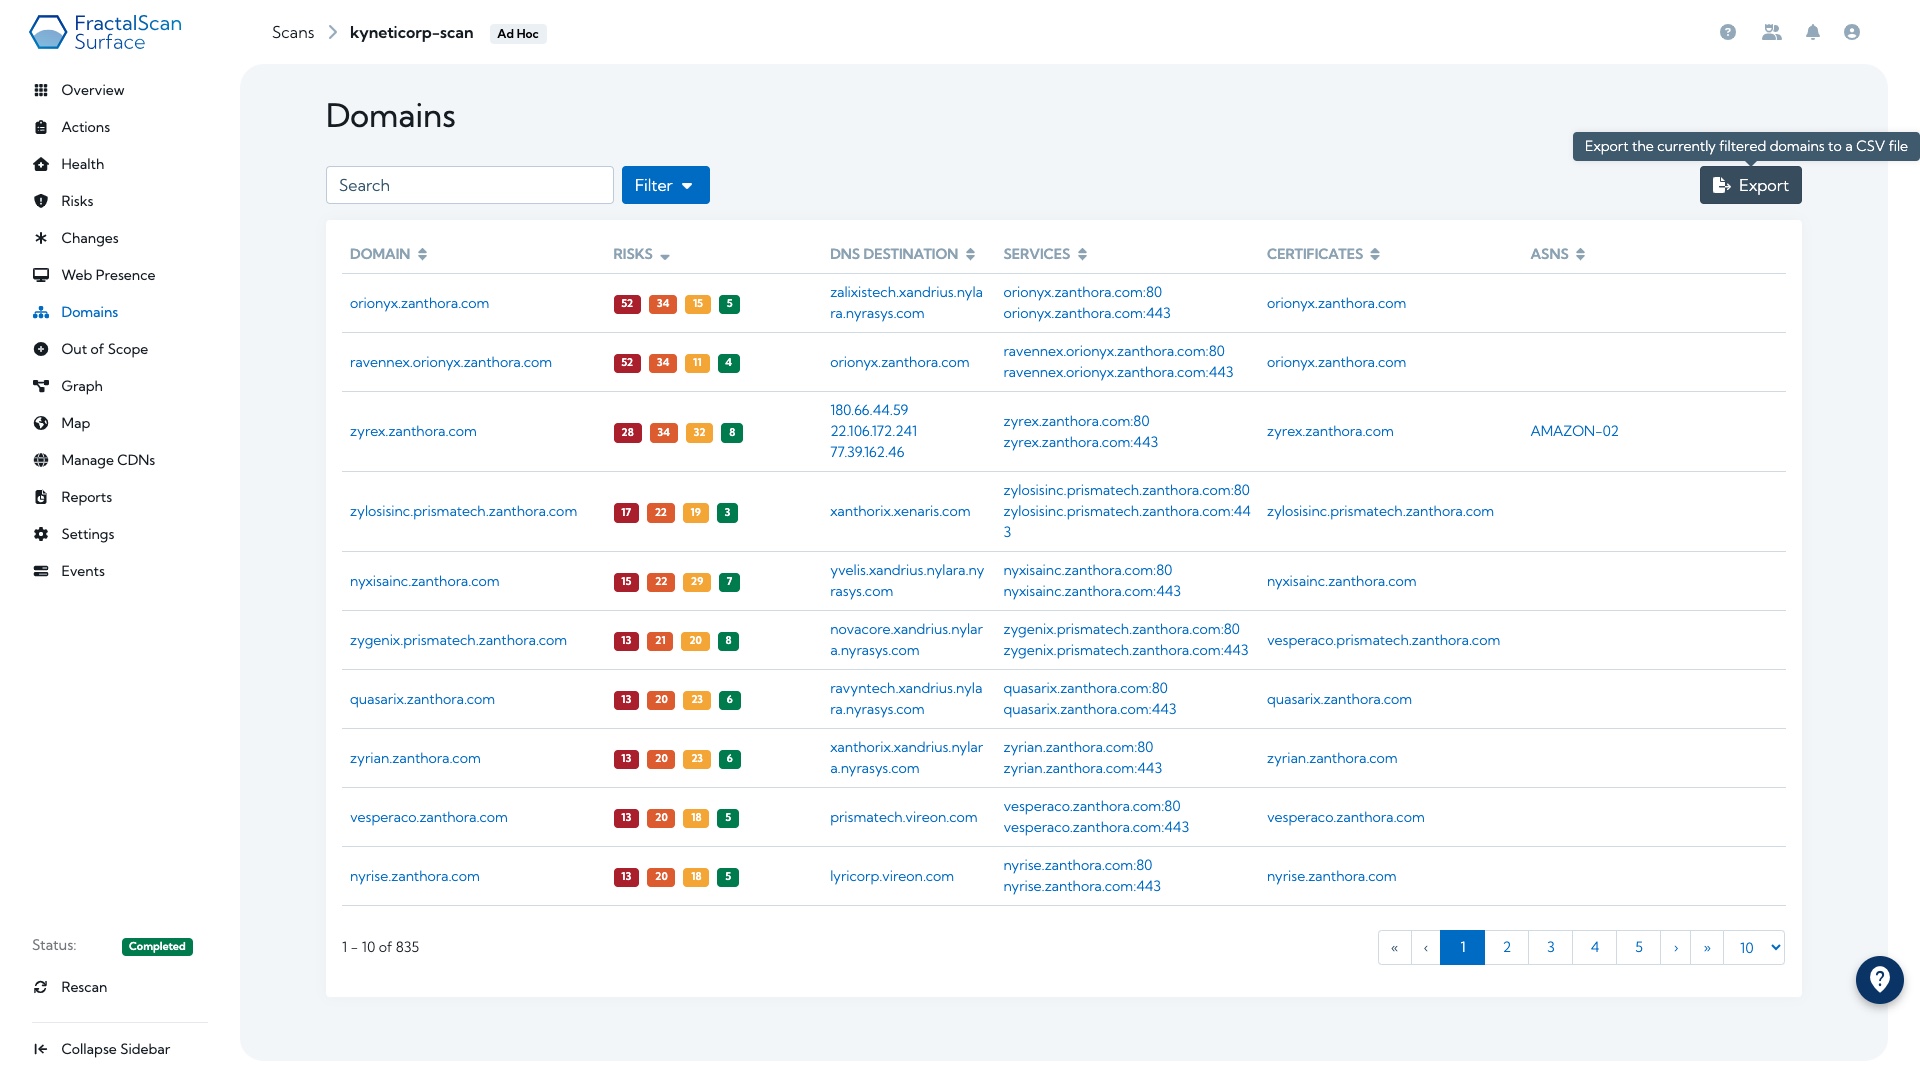Viewport: 1920px width, 1080px height.
Task: Click the Overview sidebar icon
Action: coord(41,90)
